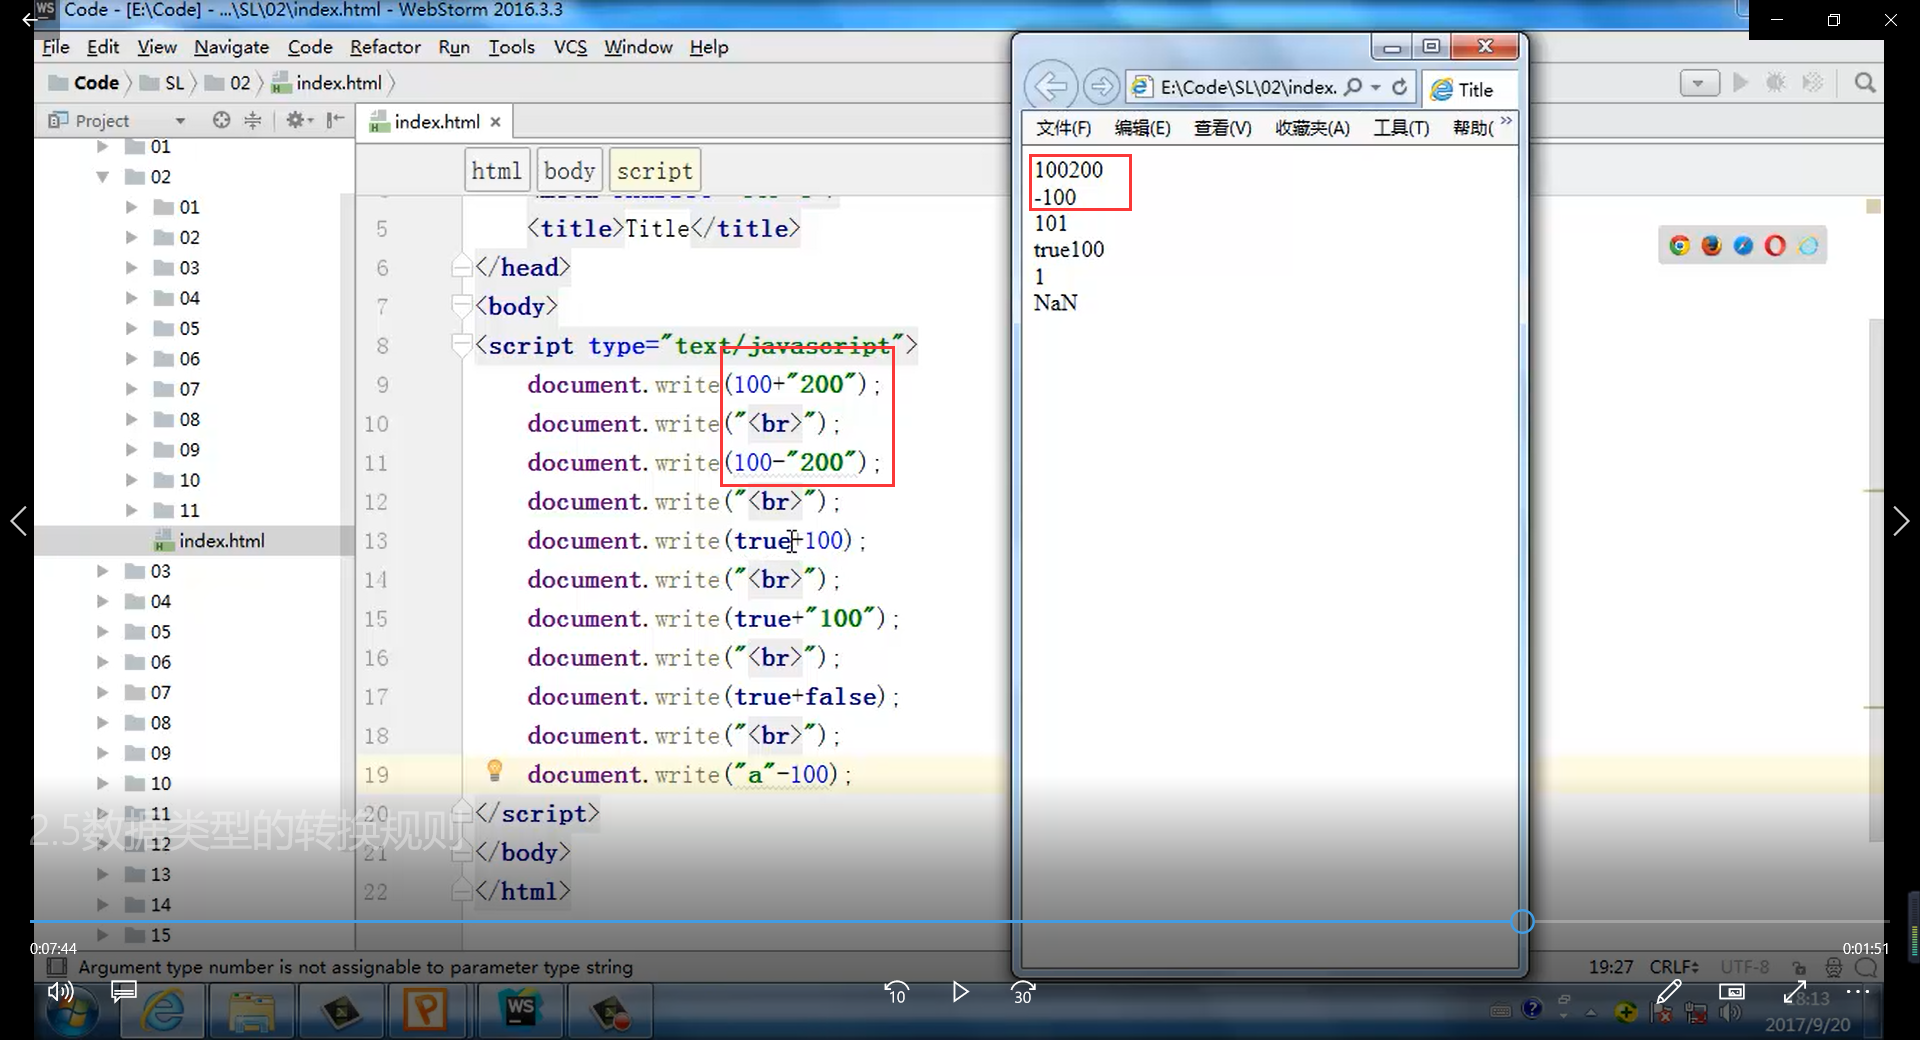This screenshot has height=1040, width=1920.
Task: Click the CRLF line separator selector
Action: tap(1674, 967)
